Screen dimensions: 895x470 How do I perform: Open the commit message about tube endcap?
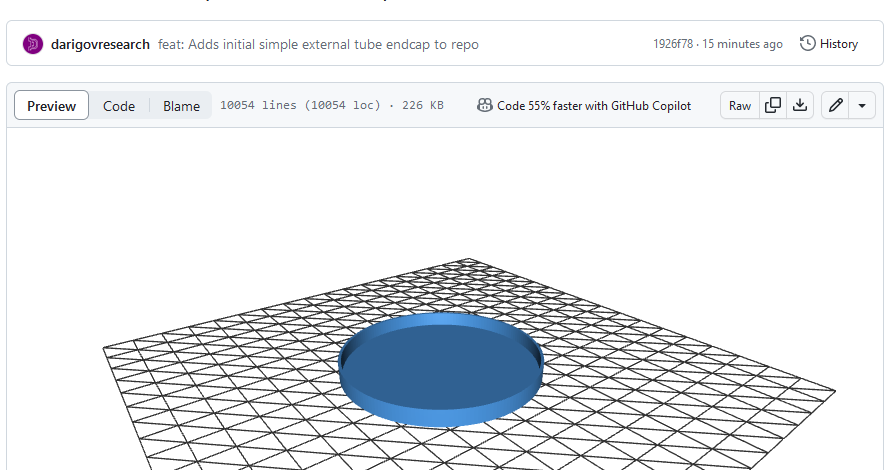(318, 44)
